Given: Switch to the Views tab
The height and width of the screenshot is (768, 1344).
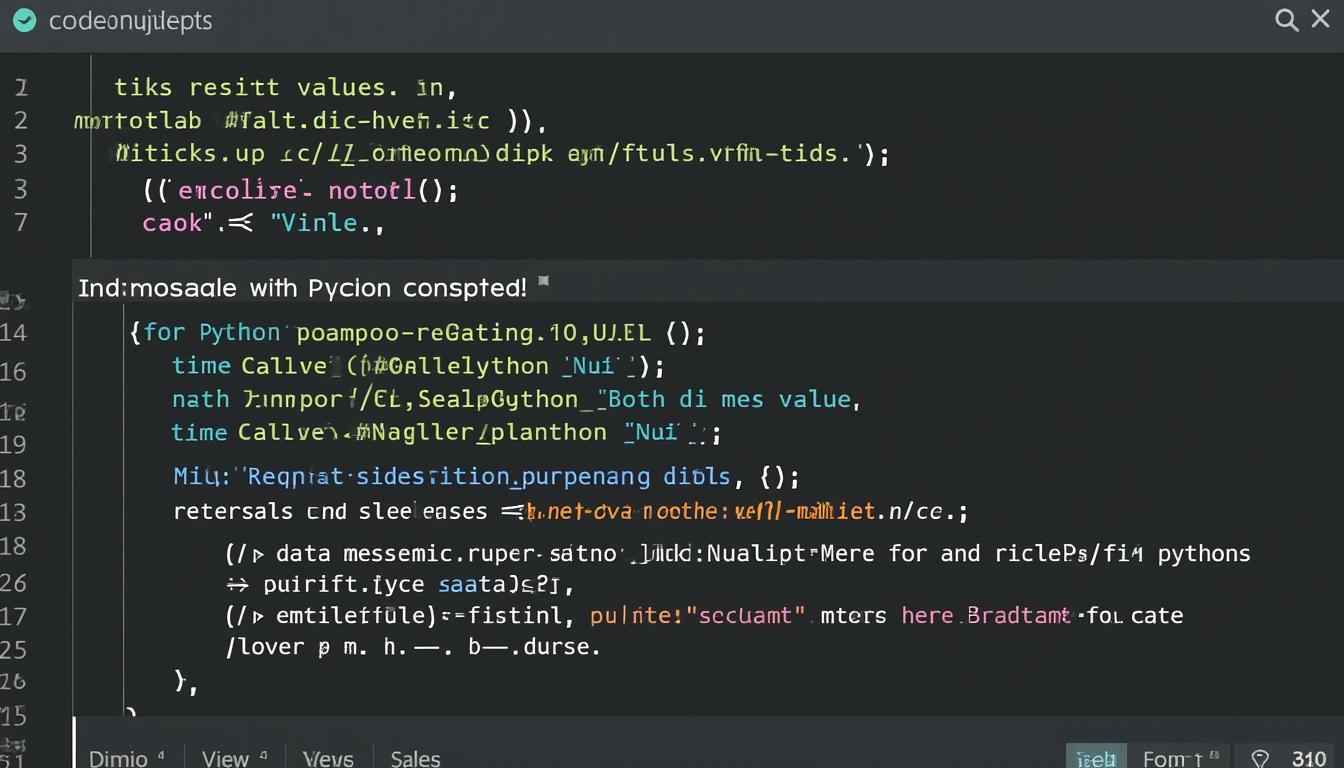Looking at the screenshot, I should tap(328, 759).
